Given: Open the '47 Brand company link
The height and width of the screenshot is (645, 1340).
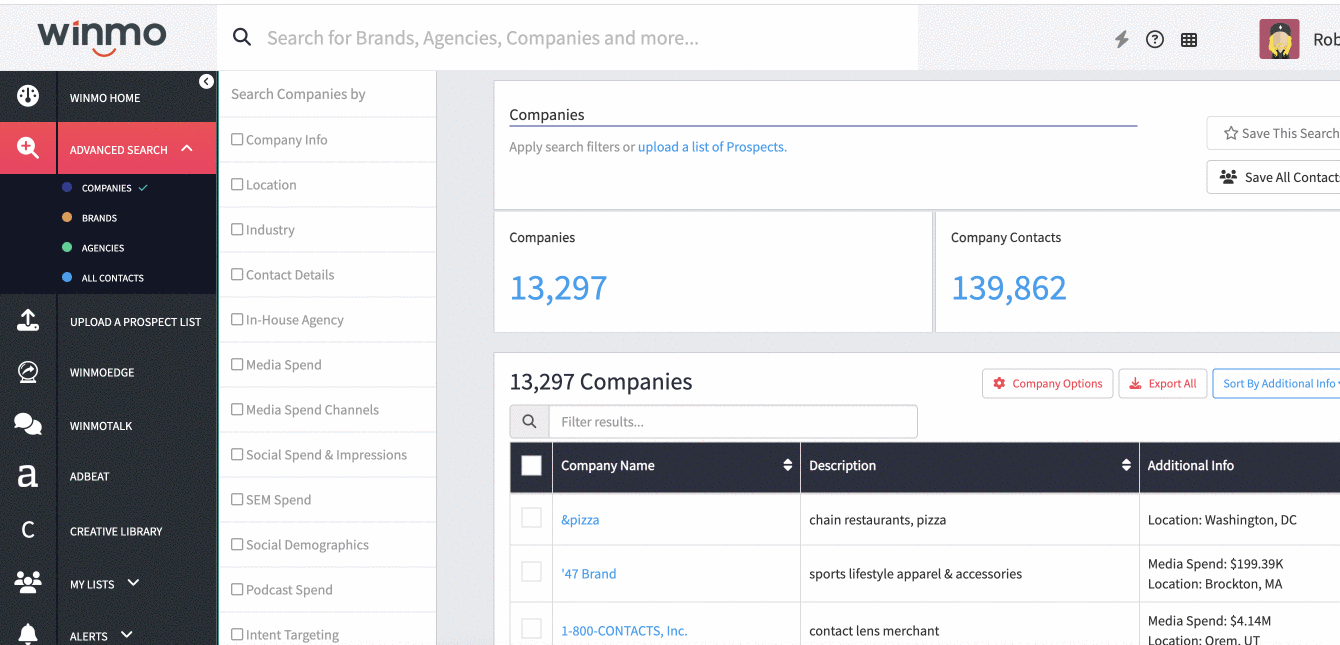Looking at the screenshot, I should click(588, 574).
